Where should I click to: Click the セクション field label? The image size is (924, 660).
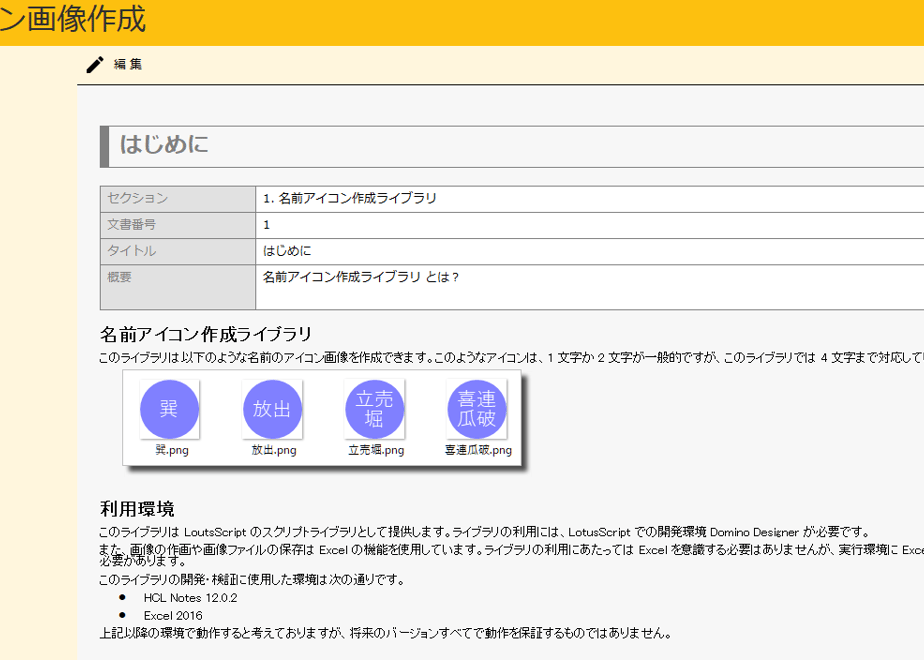[137, 198]
